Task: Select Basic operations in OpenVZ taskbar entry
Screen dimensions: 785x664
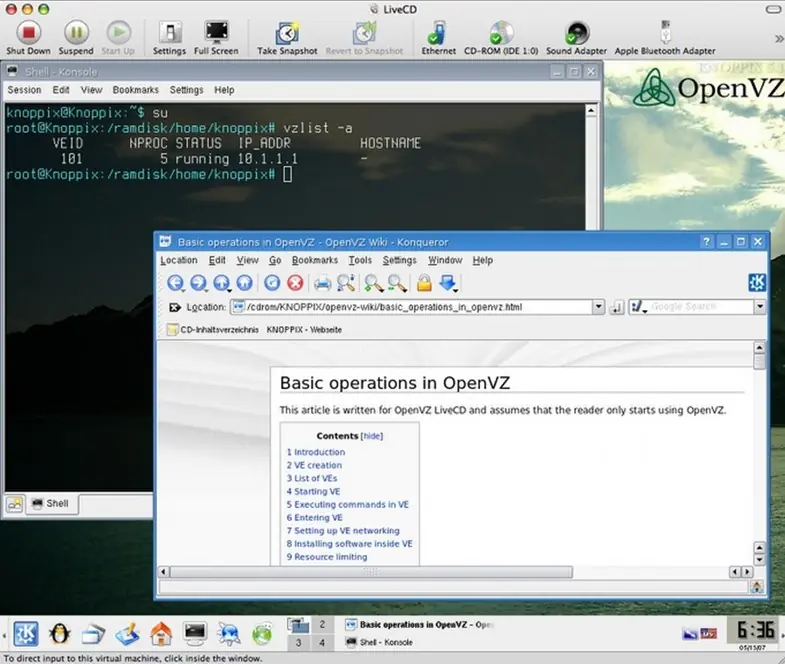Action: point(420,625)
